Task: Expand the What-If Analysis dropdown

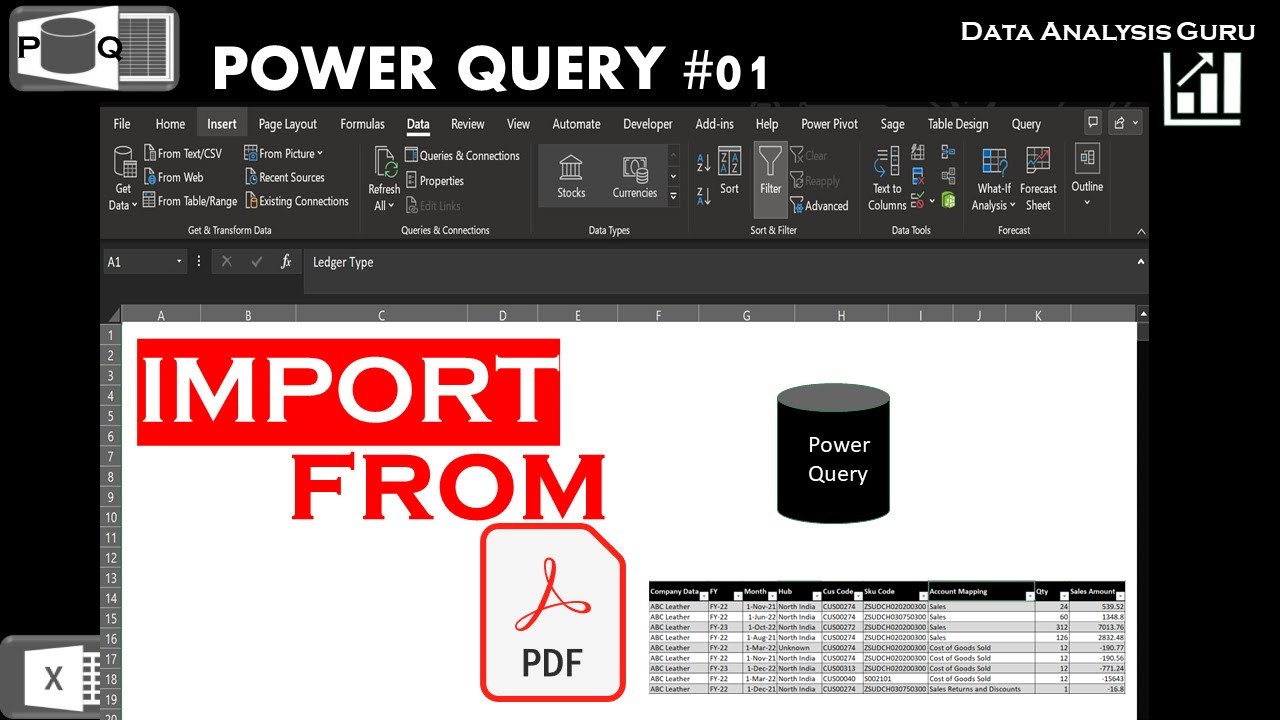Action: (x=1013, y=205)
